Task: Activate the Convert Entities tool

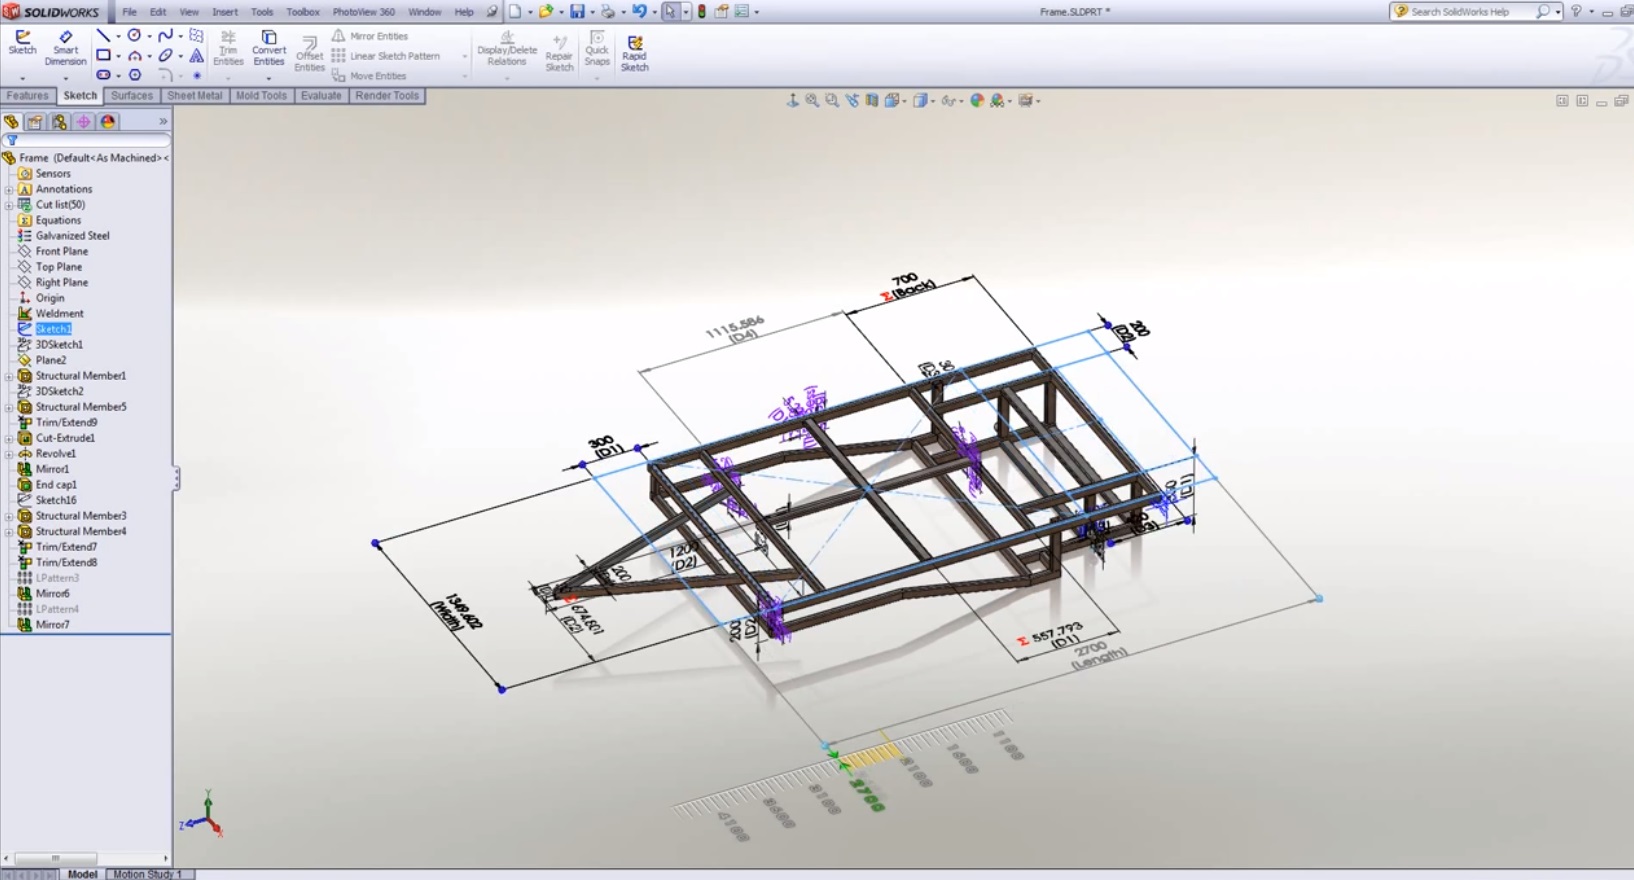Action: (268, 48)
